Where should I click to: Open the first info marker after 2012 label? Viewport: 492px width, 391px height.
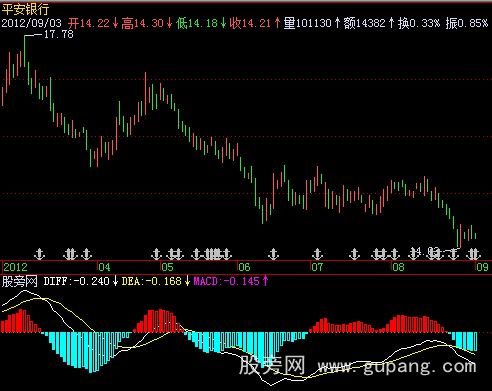point(40,254)
